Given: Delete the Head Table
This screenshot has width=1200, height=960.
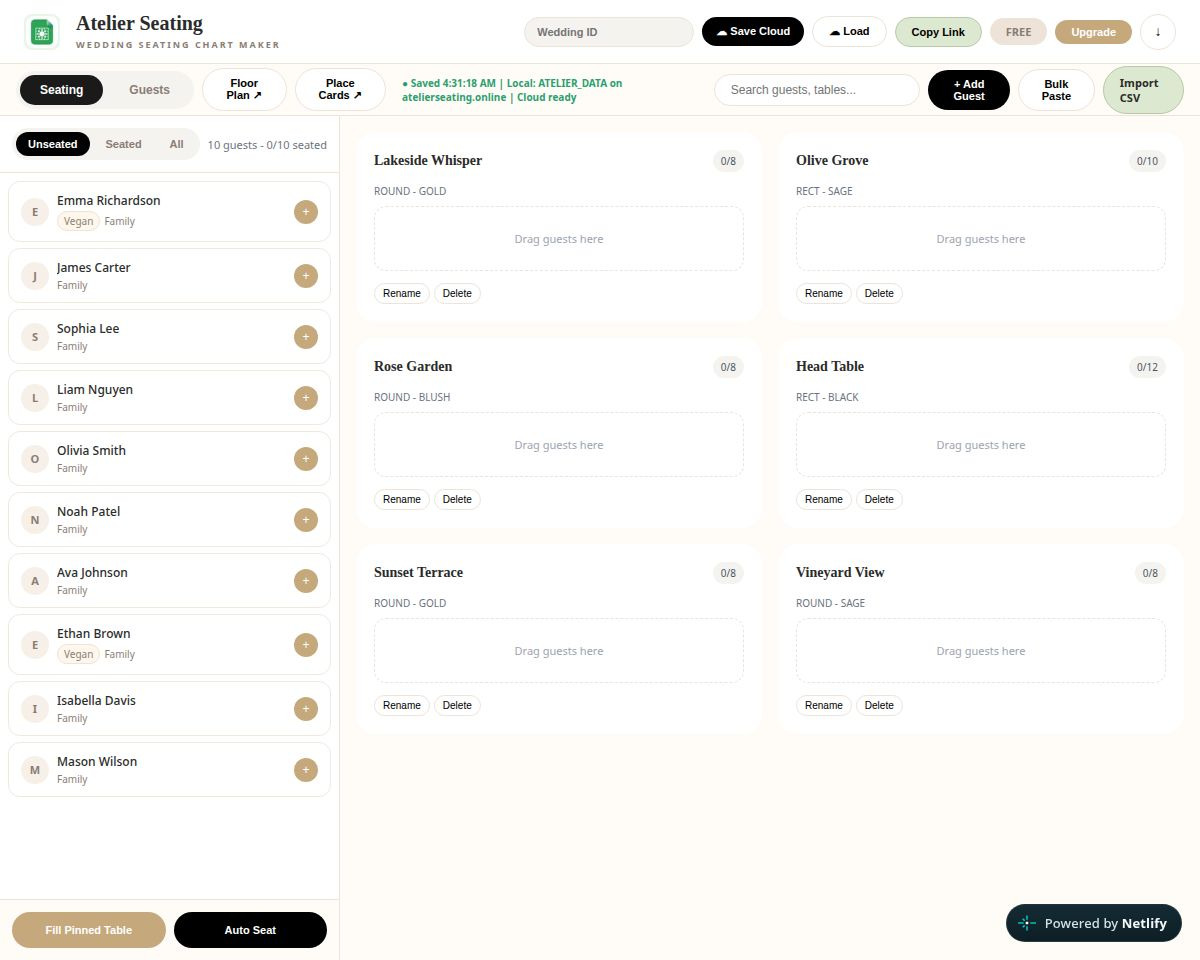Looking at the screenshot, I should [x=879, y=499].
